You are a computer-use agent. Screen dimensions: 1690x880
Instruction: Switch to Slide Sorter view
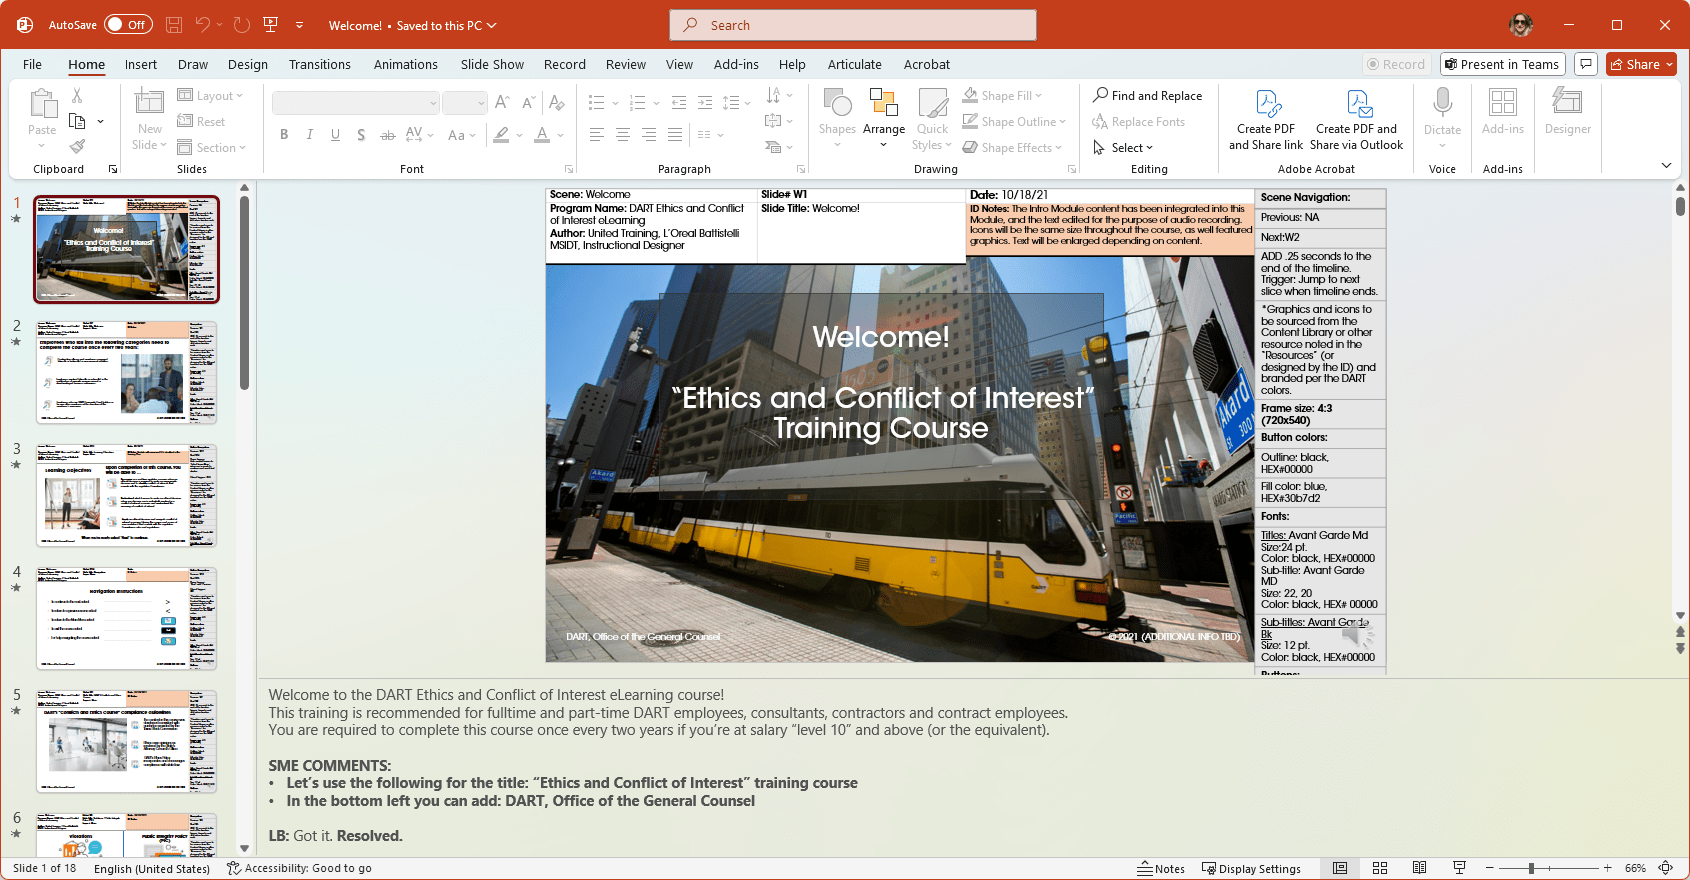[x=1380, y=868]
